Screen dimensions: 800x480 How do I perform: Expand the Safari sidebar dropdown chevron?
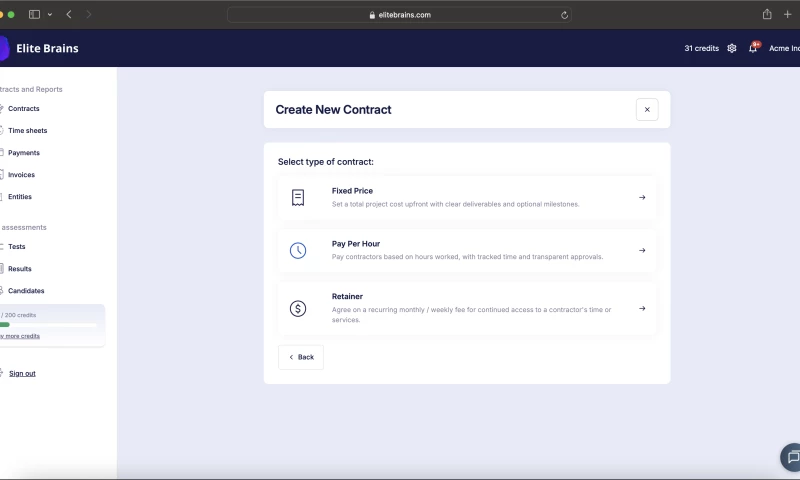[x=50, y=15]
